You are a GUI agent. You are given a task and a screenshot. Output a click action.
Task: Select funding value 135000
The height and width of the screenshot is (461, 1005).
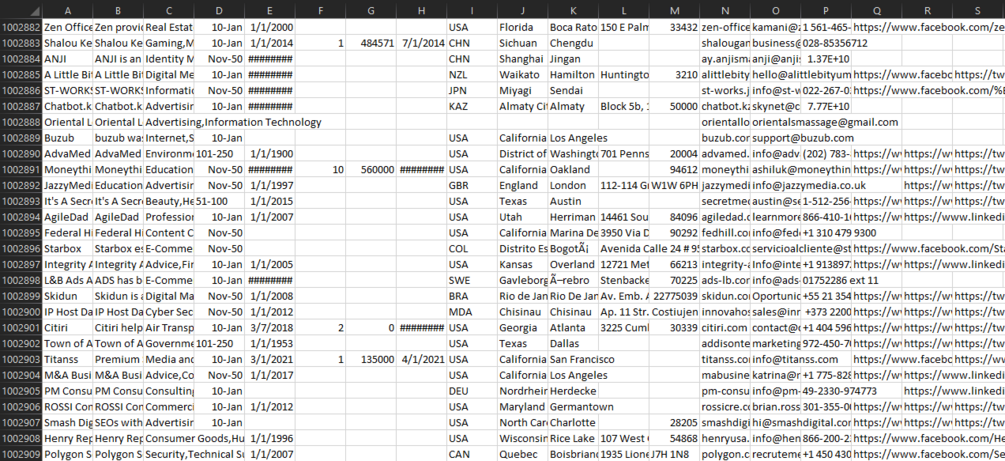pos(371,360)
